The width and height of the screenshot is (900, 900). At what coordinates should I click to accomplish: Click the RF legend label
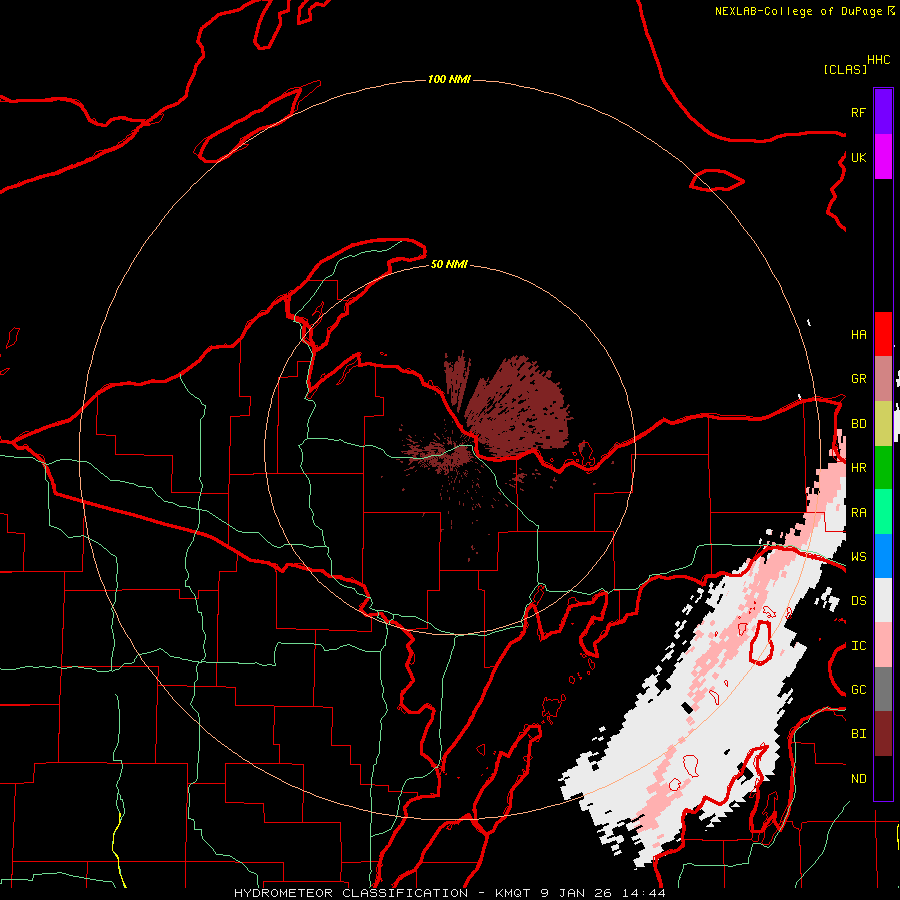pos(858,112)
